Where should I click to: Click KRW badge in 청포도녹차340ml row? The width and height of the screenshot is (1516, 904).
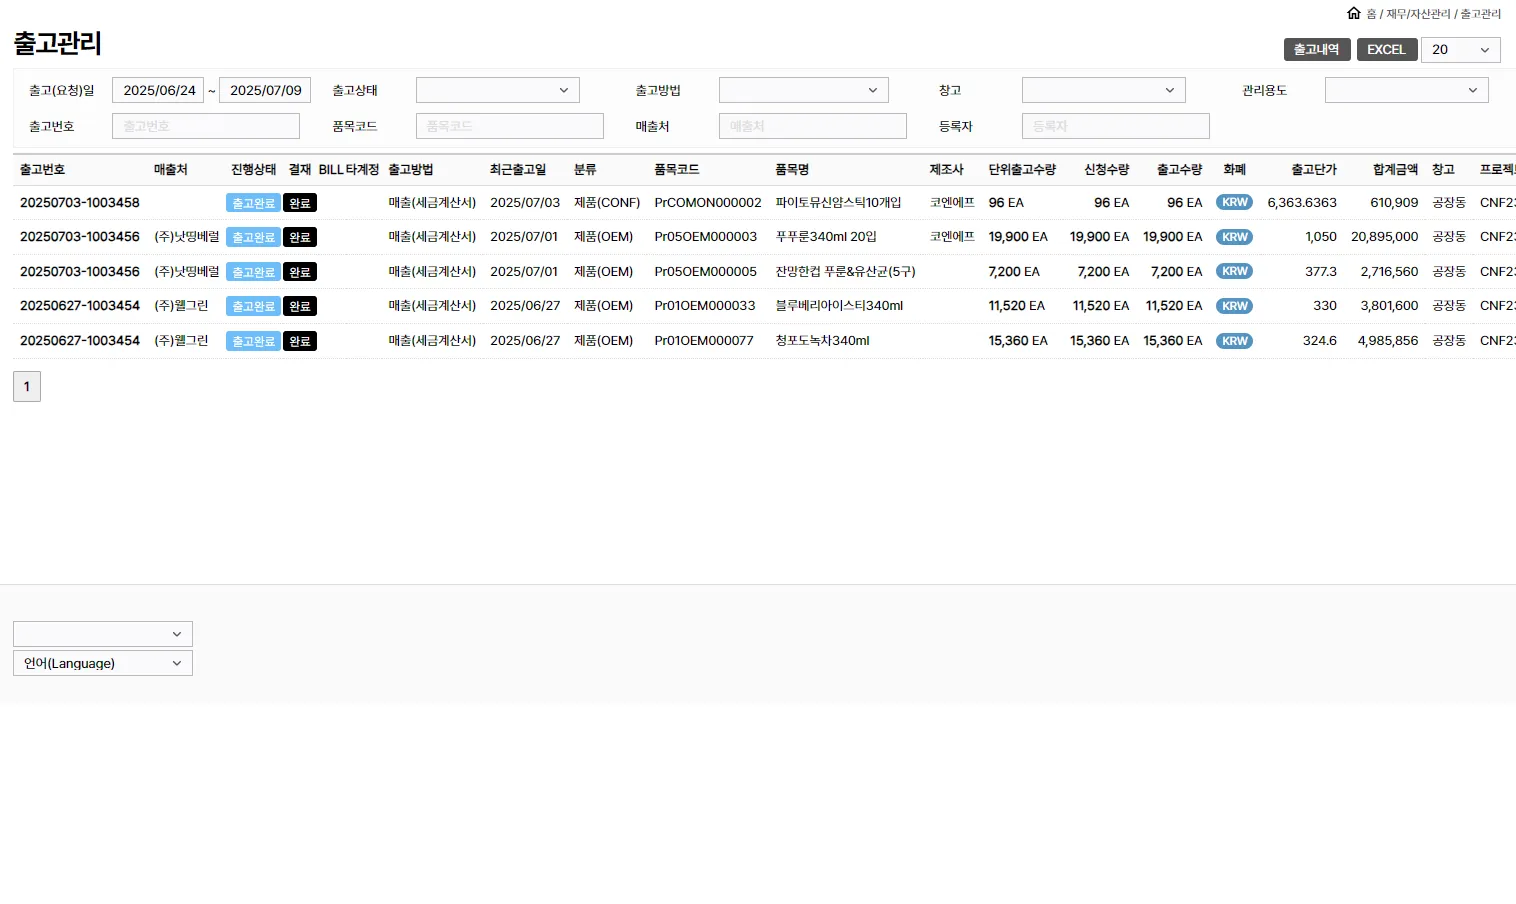[1234, 341]
